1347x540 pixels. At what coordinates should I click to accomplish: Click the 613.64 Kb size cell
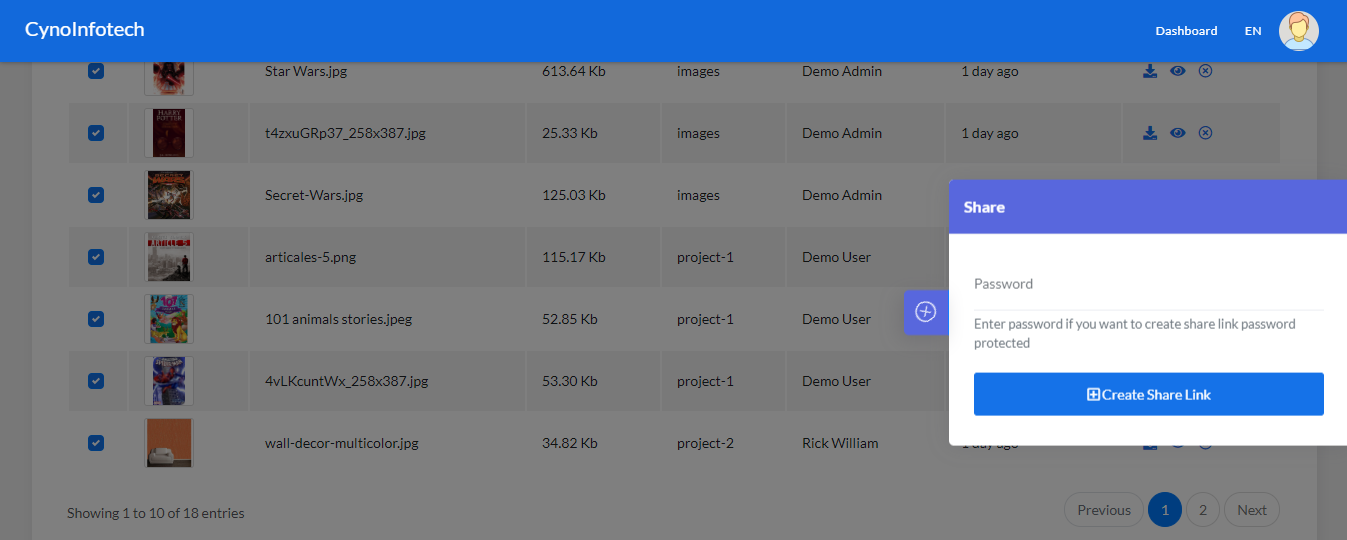(x=573, y=71)
